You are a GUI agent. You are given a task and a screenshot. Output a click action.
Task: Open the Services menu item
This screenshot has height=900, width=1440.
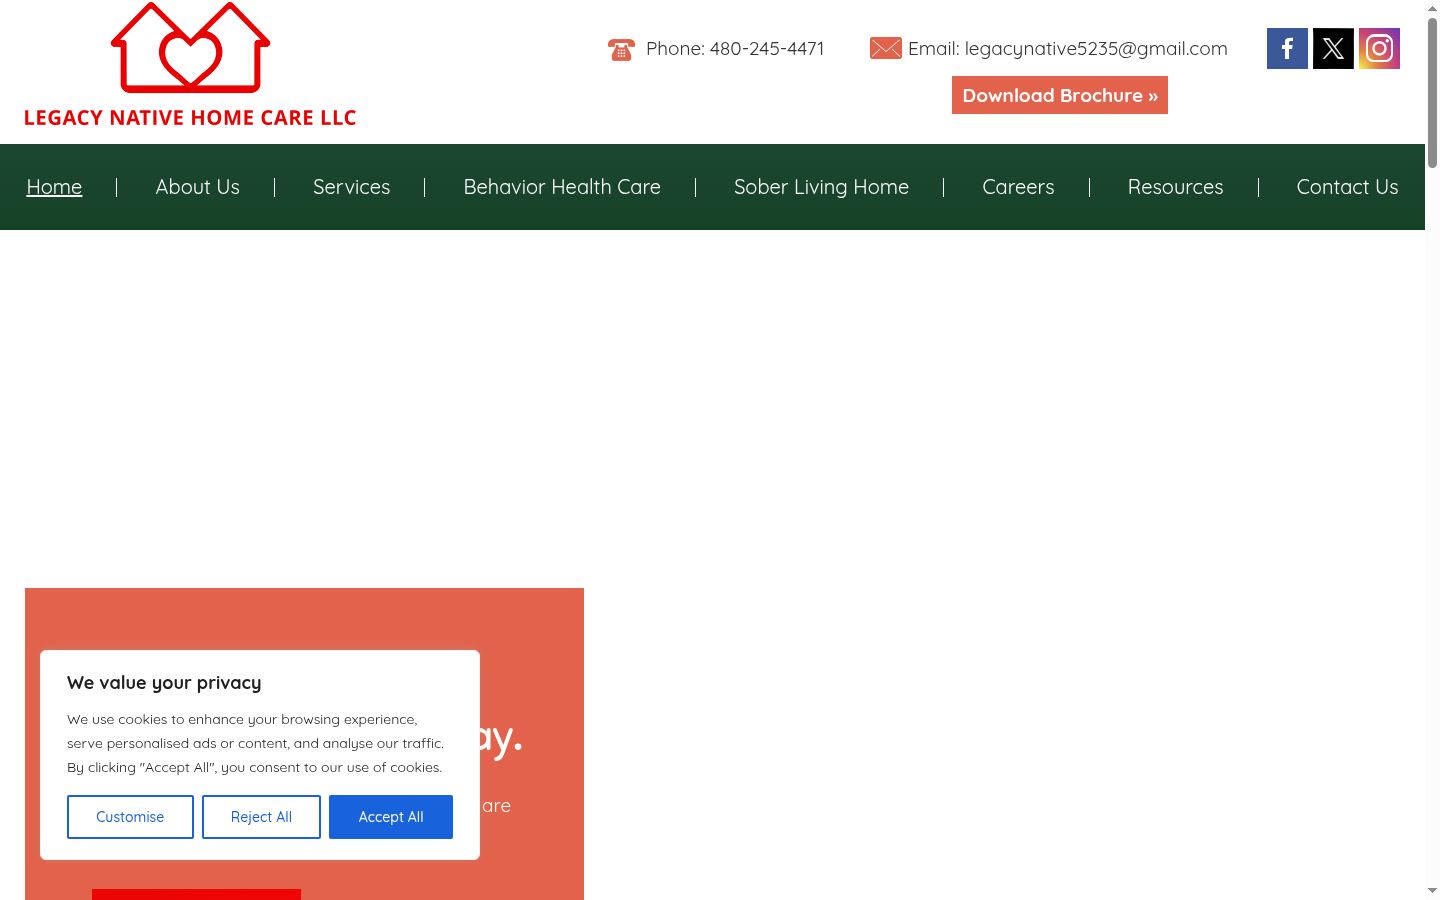point(351,187)
